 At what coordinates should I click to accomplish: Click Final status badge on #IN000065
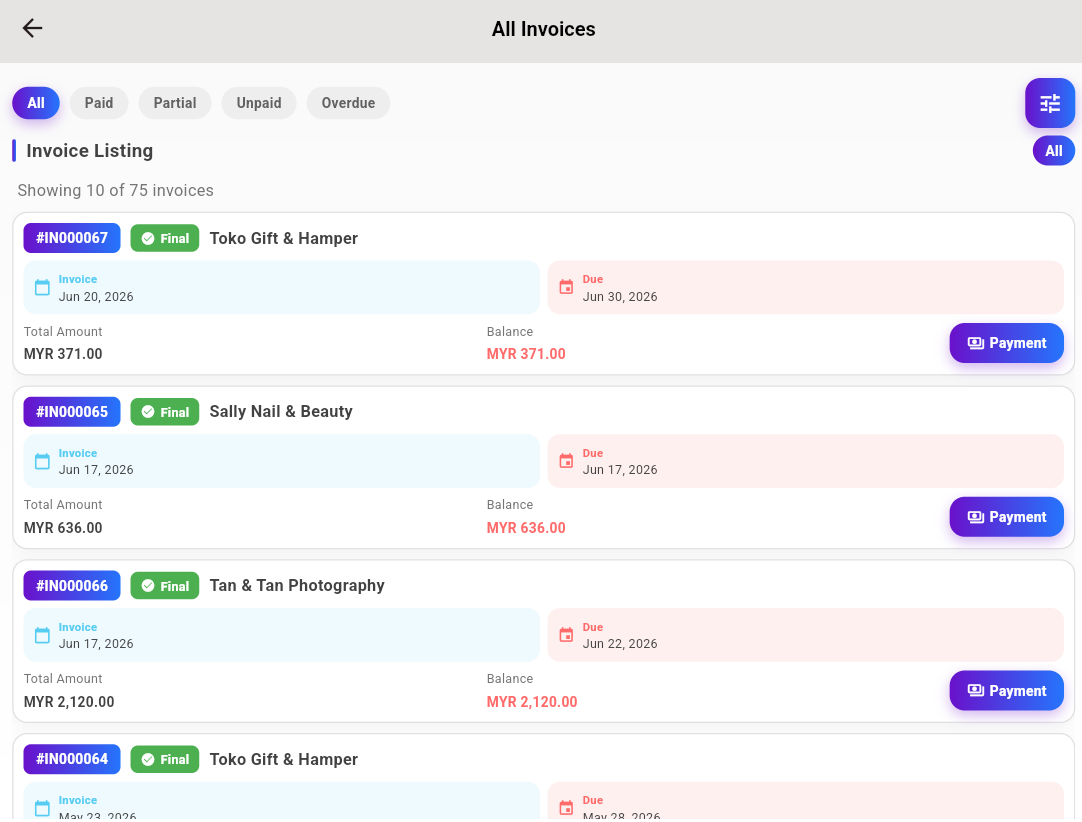[x=165, y=412]
